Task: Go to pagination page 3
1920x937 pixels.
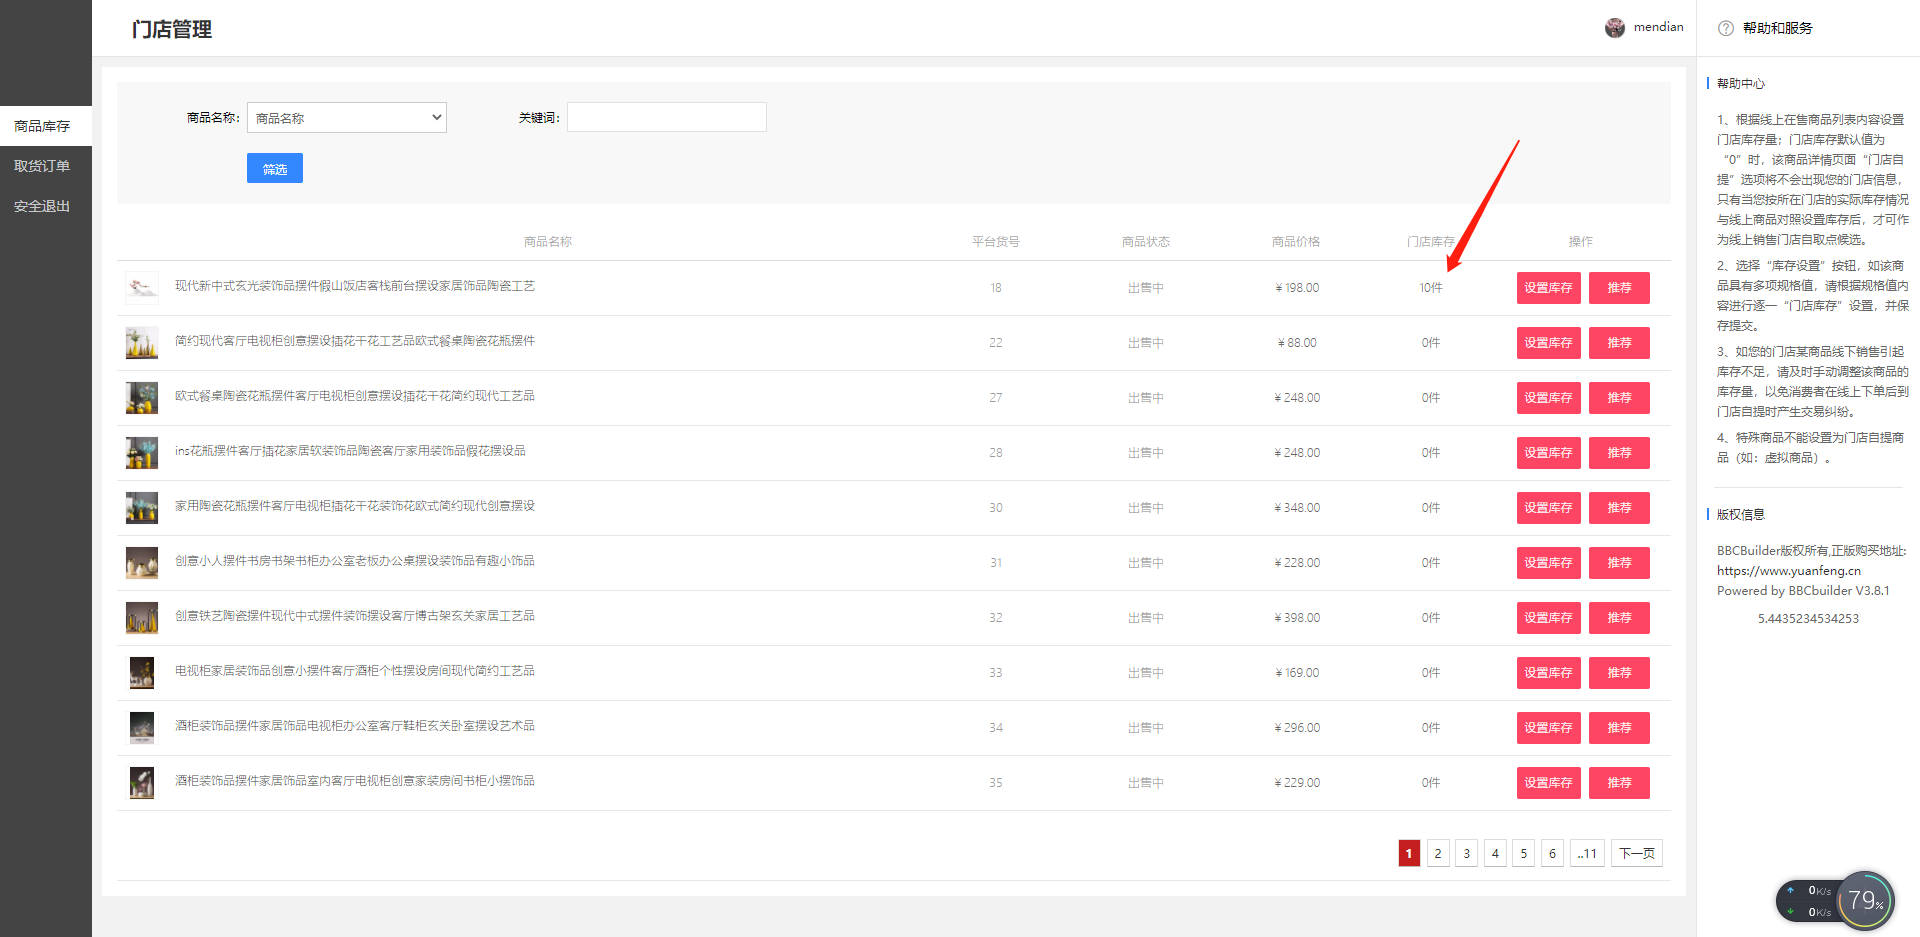Action: (x=1466, y=853)
